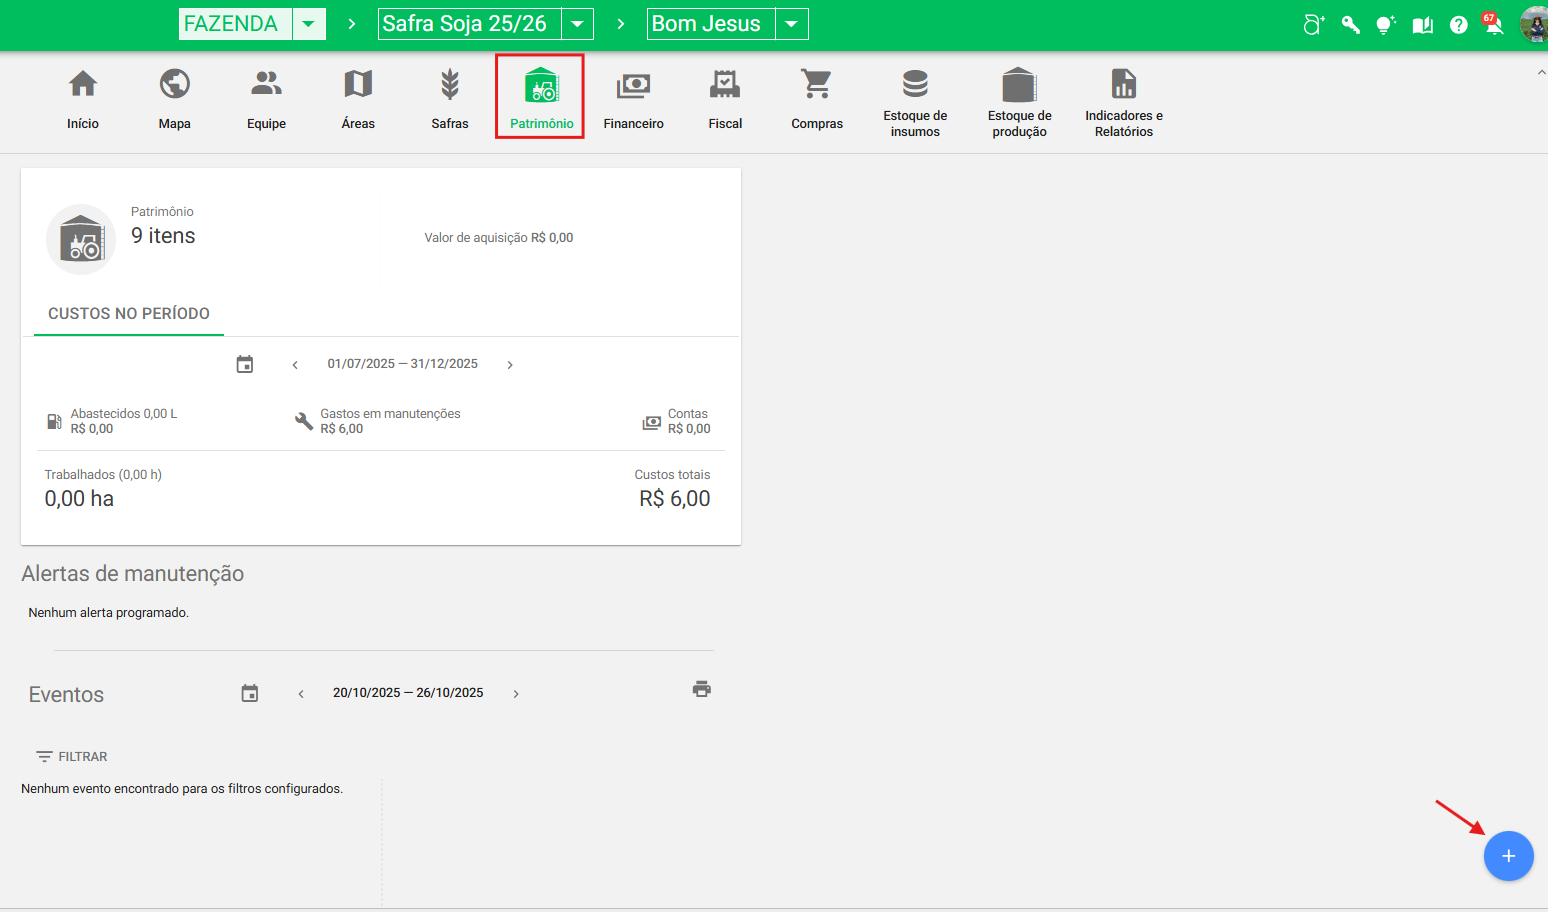Open the Bom Jesus dropdown arrow
The height and width of the screenshot is (912, 1548).
click(x=791, y=24)
